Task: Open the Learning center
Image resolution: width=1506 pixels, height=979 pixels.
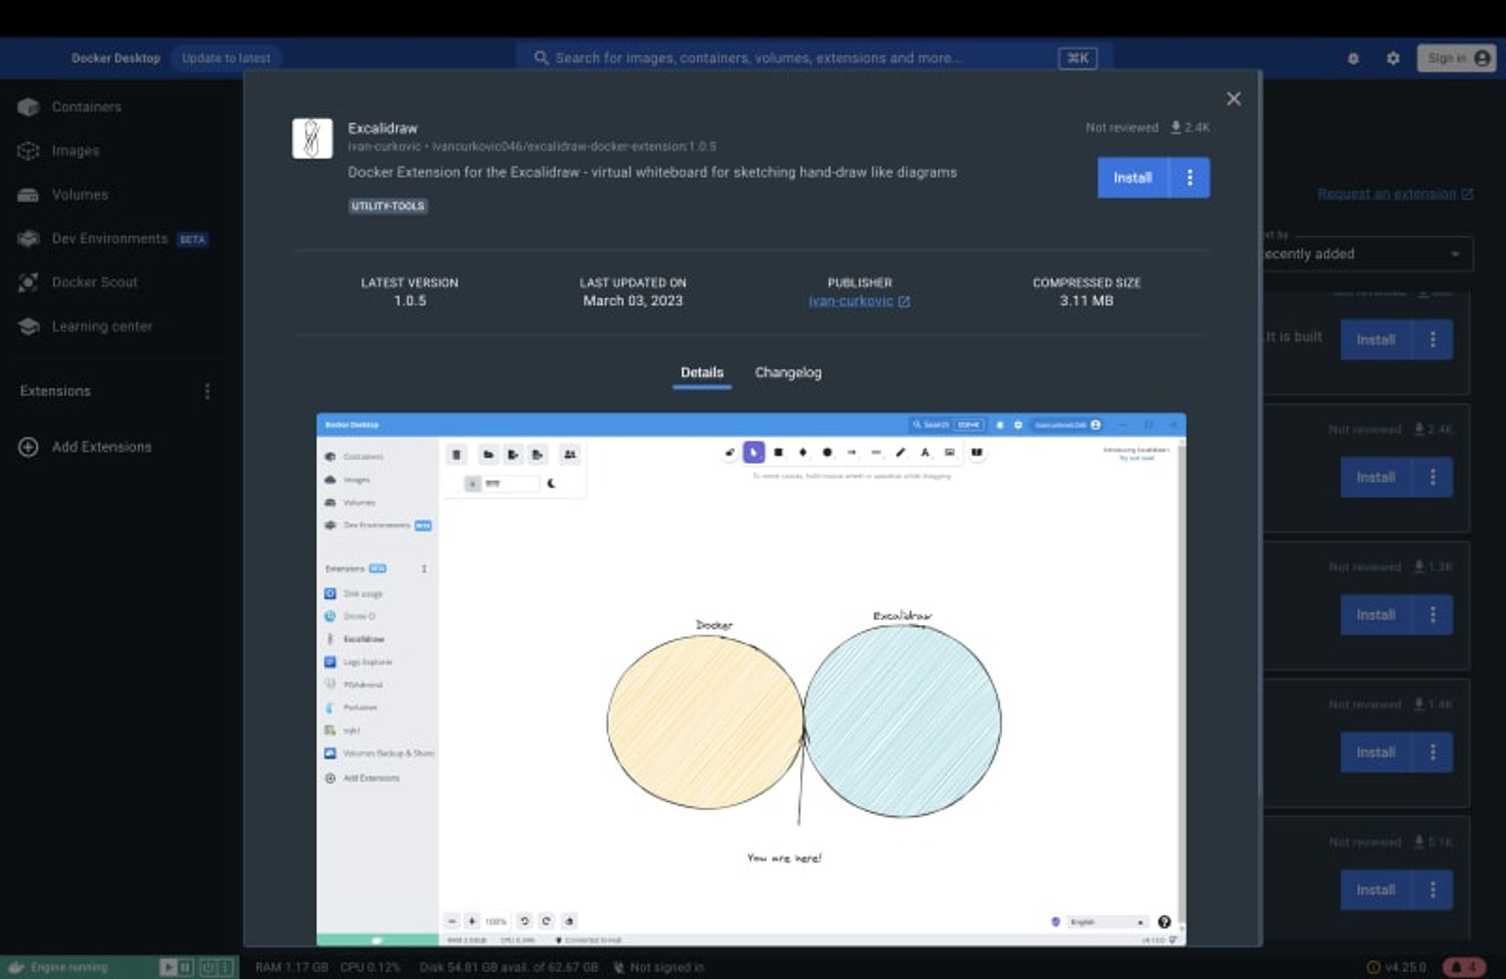Action: [101, 326]
